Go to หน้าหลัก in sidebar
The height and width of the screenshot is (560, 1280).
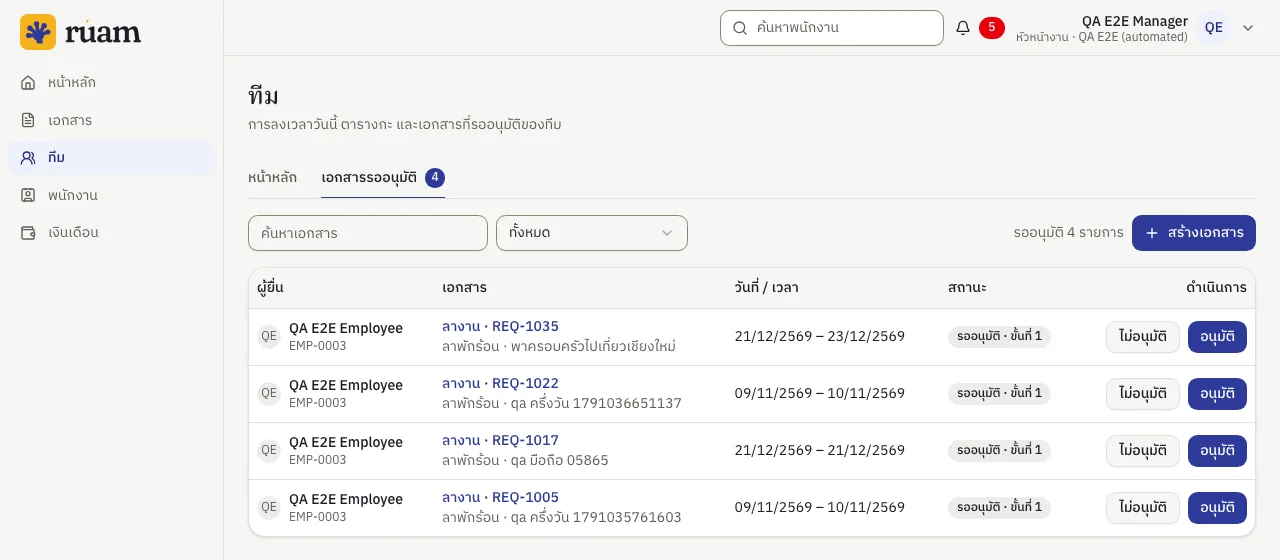pos(112,82)
